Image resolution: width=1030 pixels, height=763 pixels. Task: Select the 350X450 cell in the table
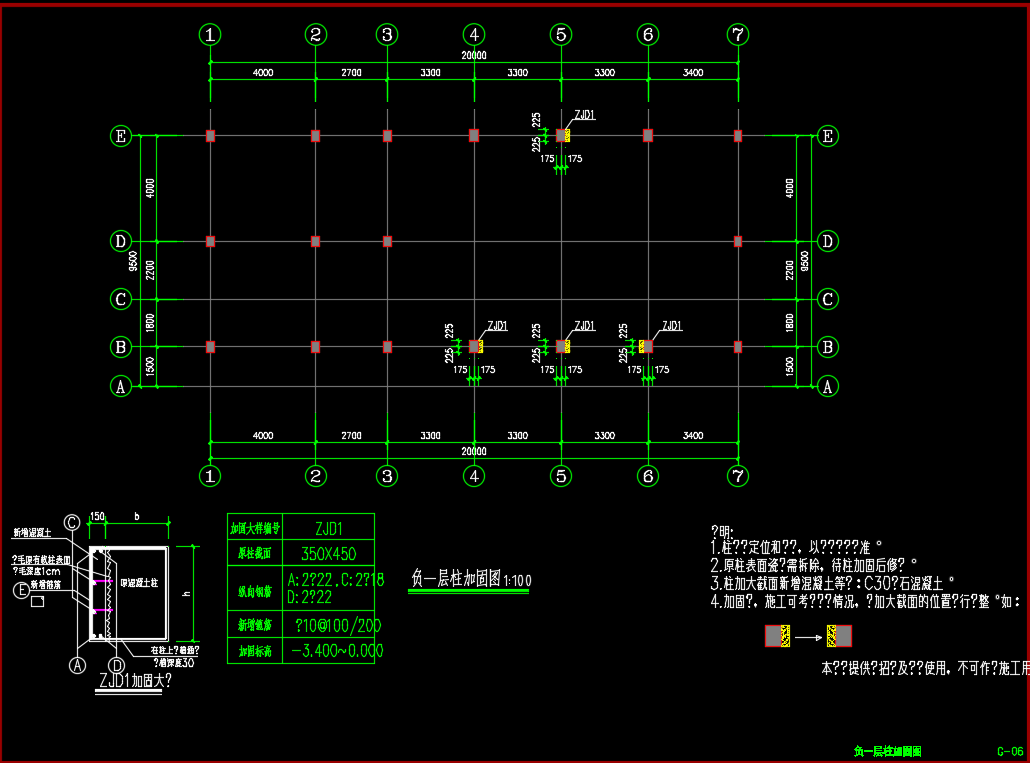pyautogui.click(x=329, y=553)
